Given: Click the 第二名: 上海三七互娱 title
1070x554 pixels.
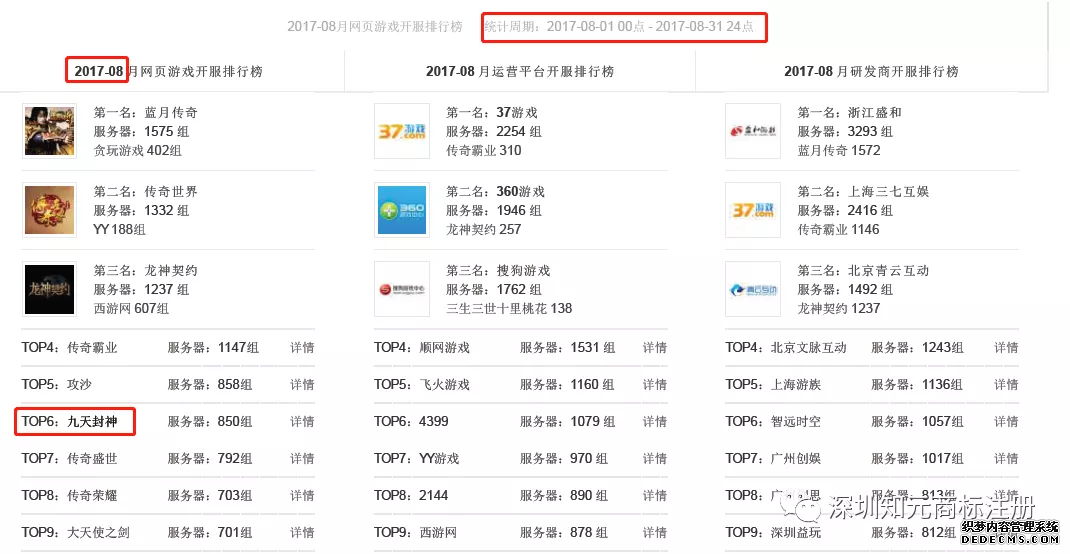Looking at the screenshot, I should click(863, 192).
